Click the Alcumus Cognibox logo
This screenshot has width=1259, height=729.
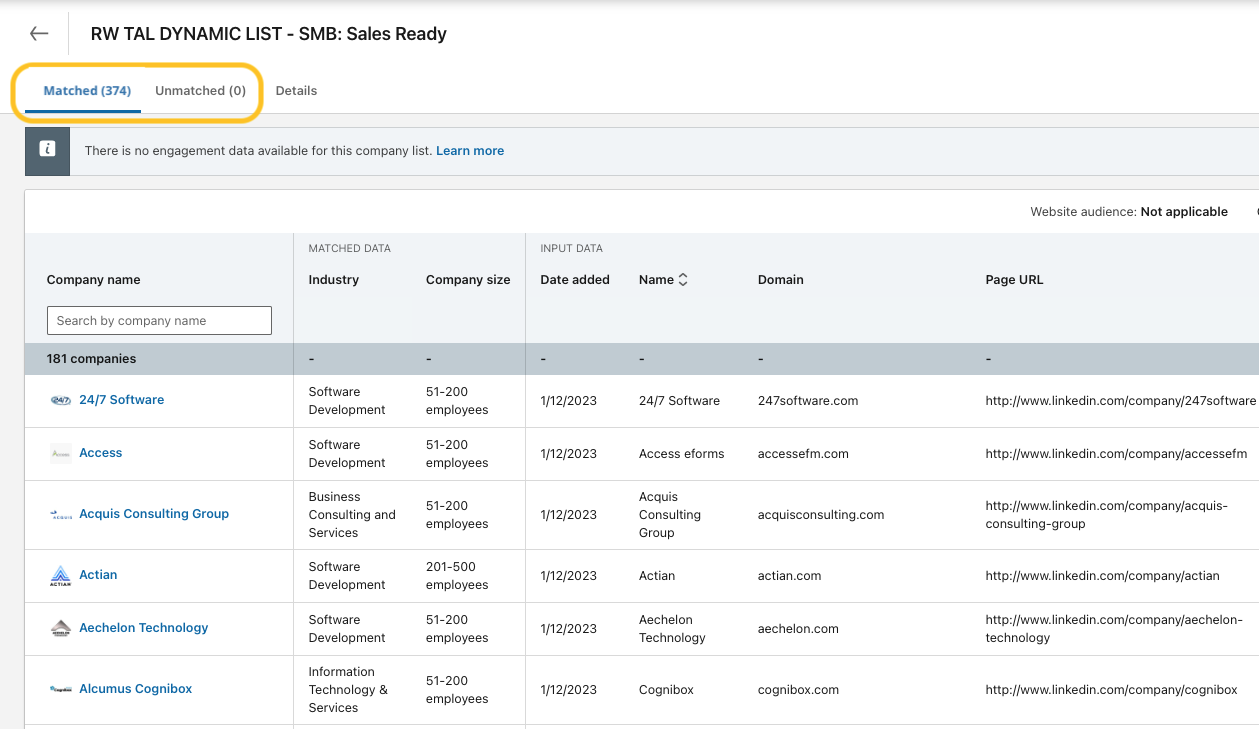point(61,689)
